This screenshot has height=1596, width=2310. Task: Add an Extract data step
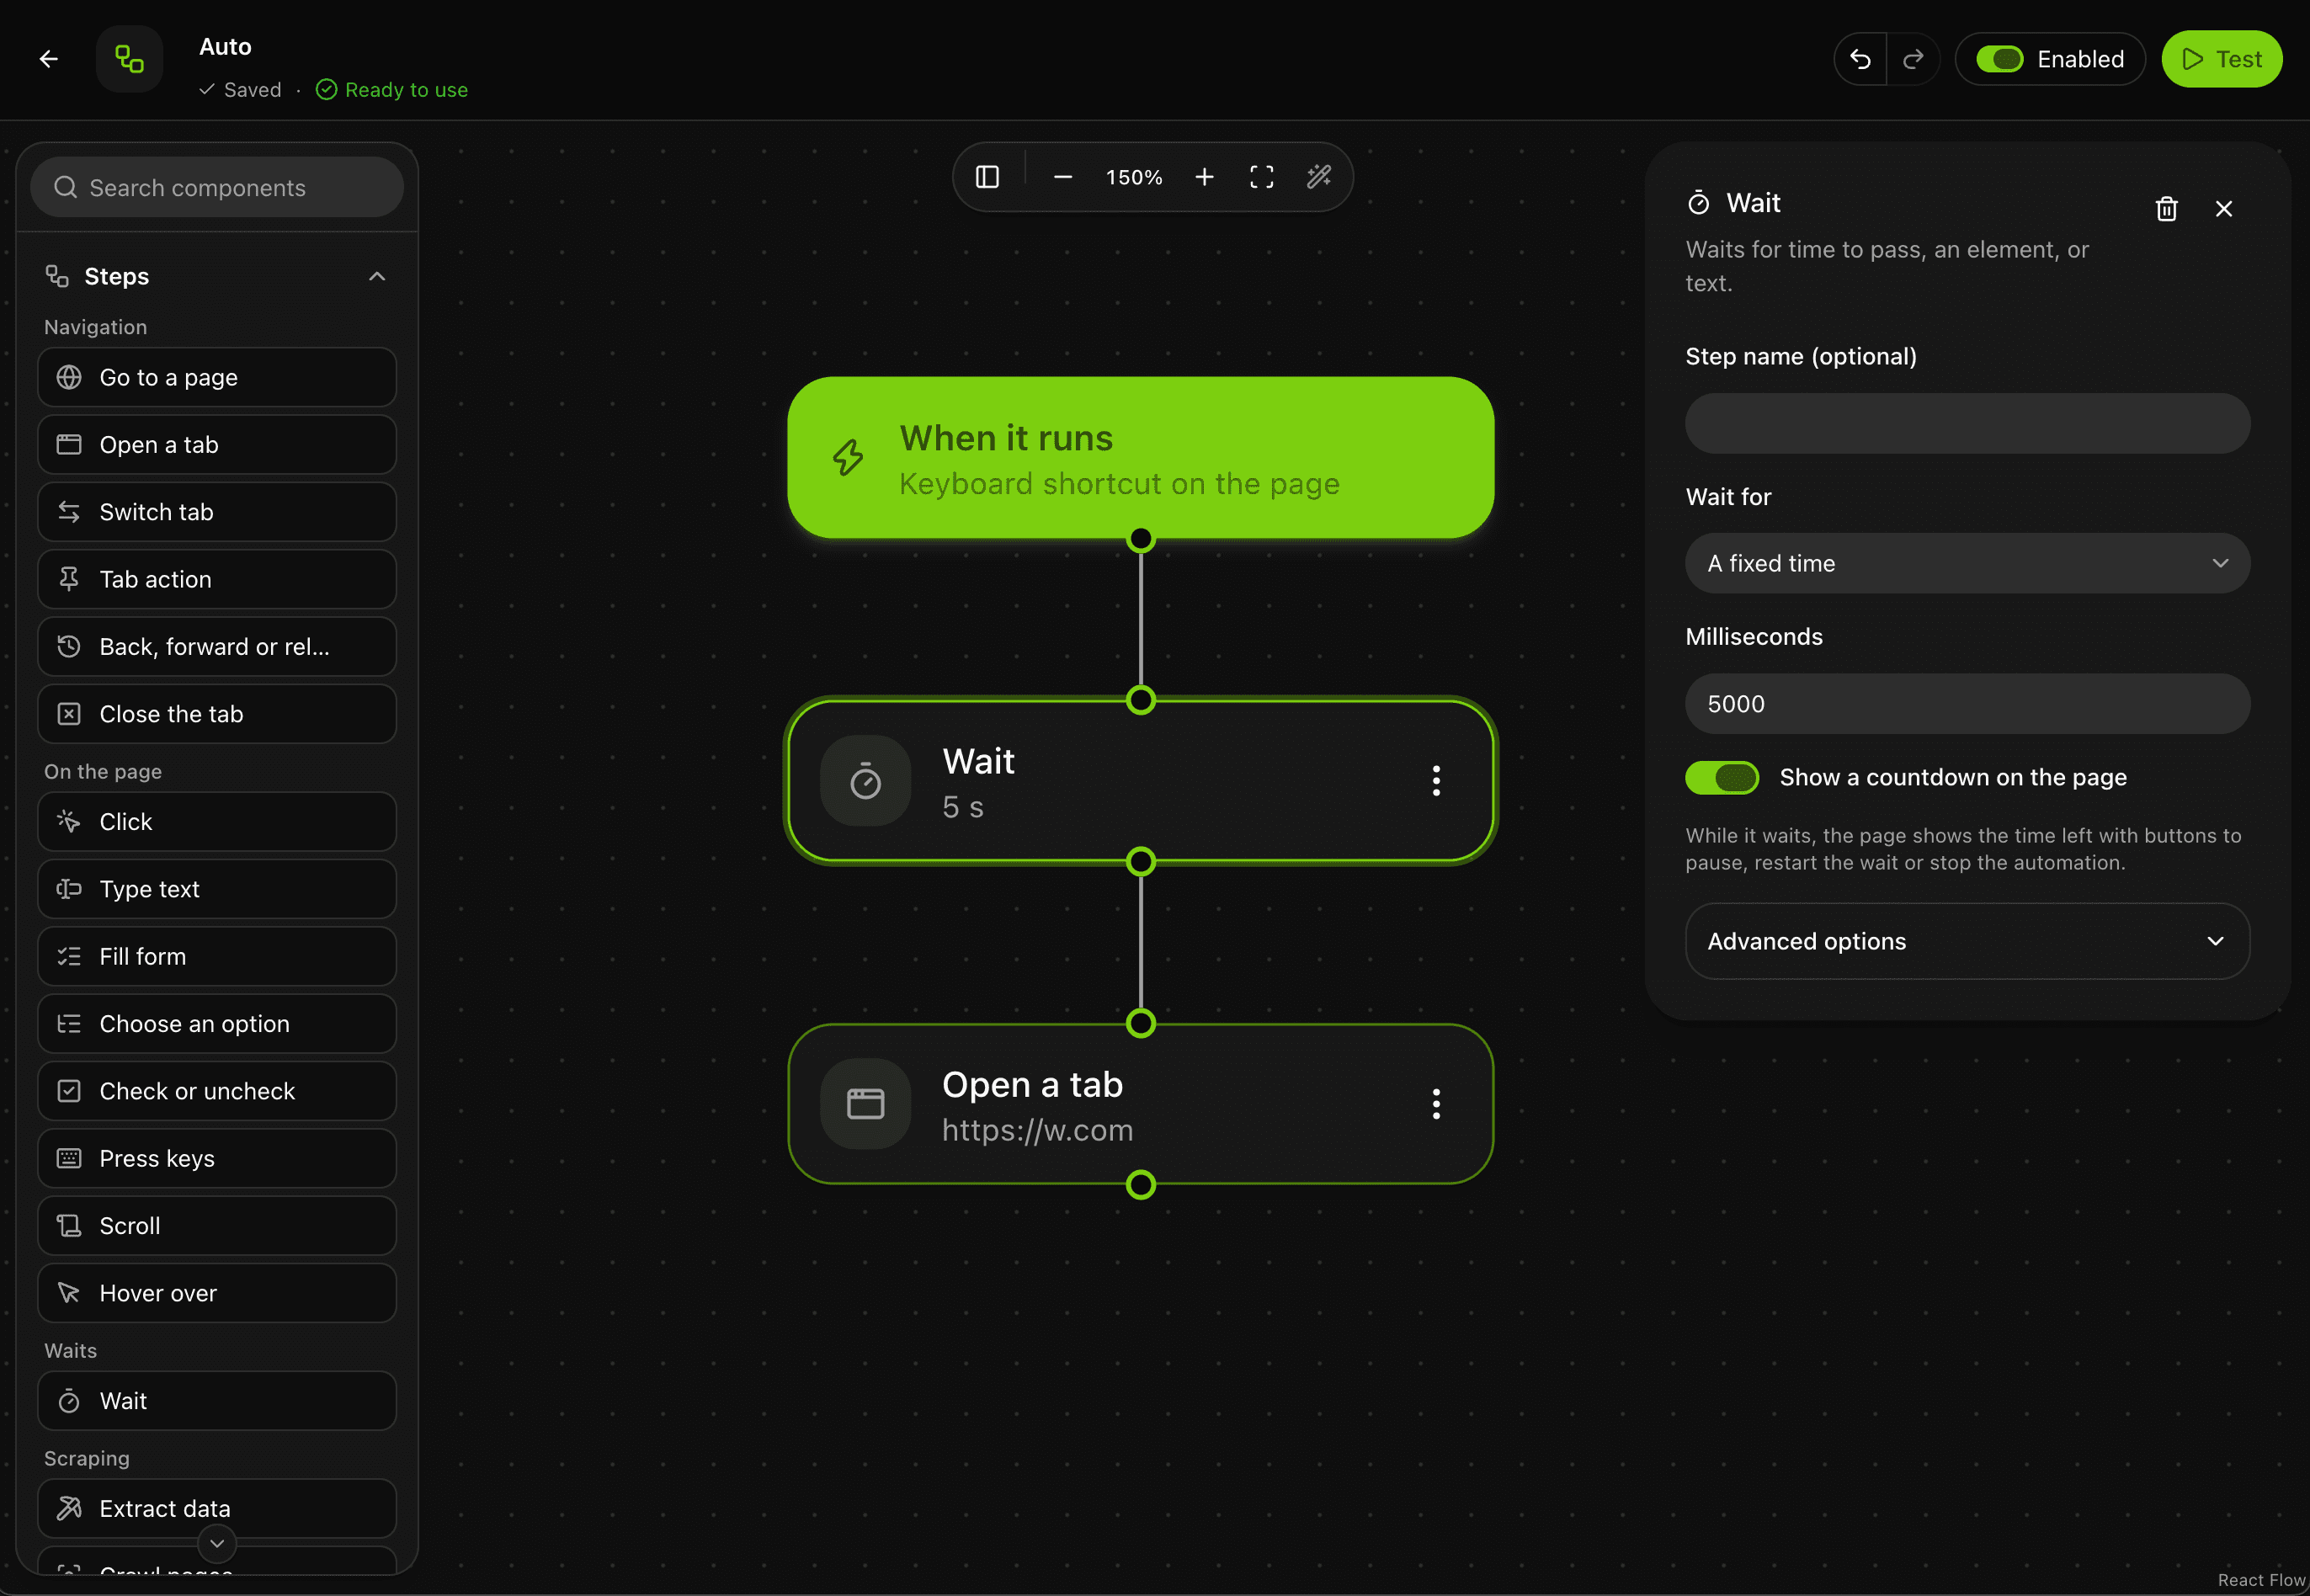pyautogui.click(x=217, y=1508)
